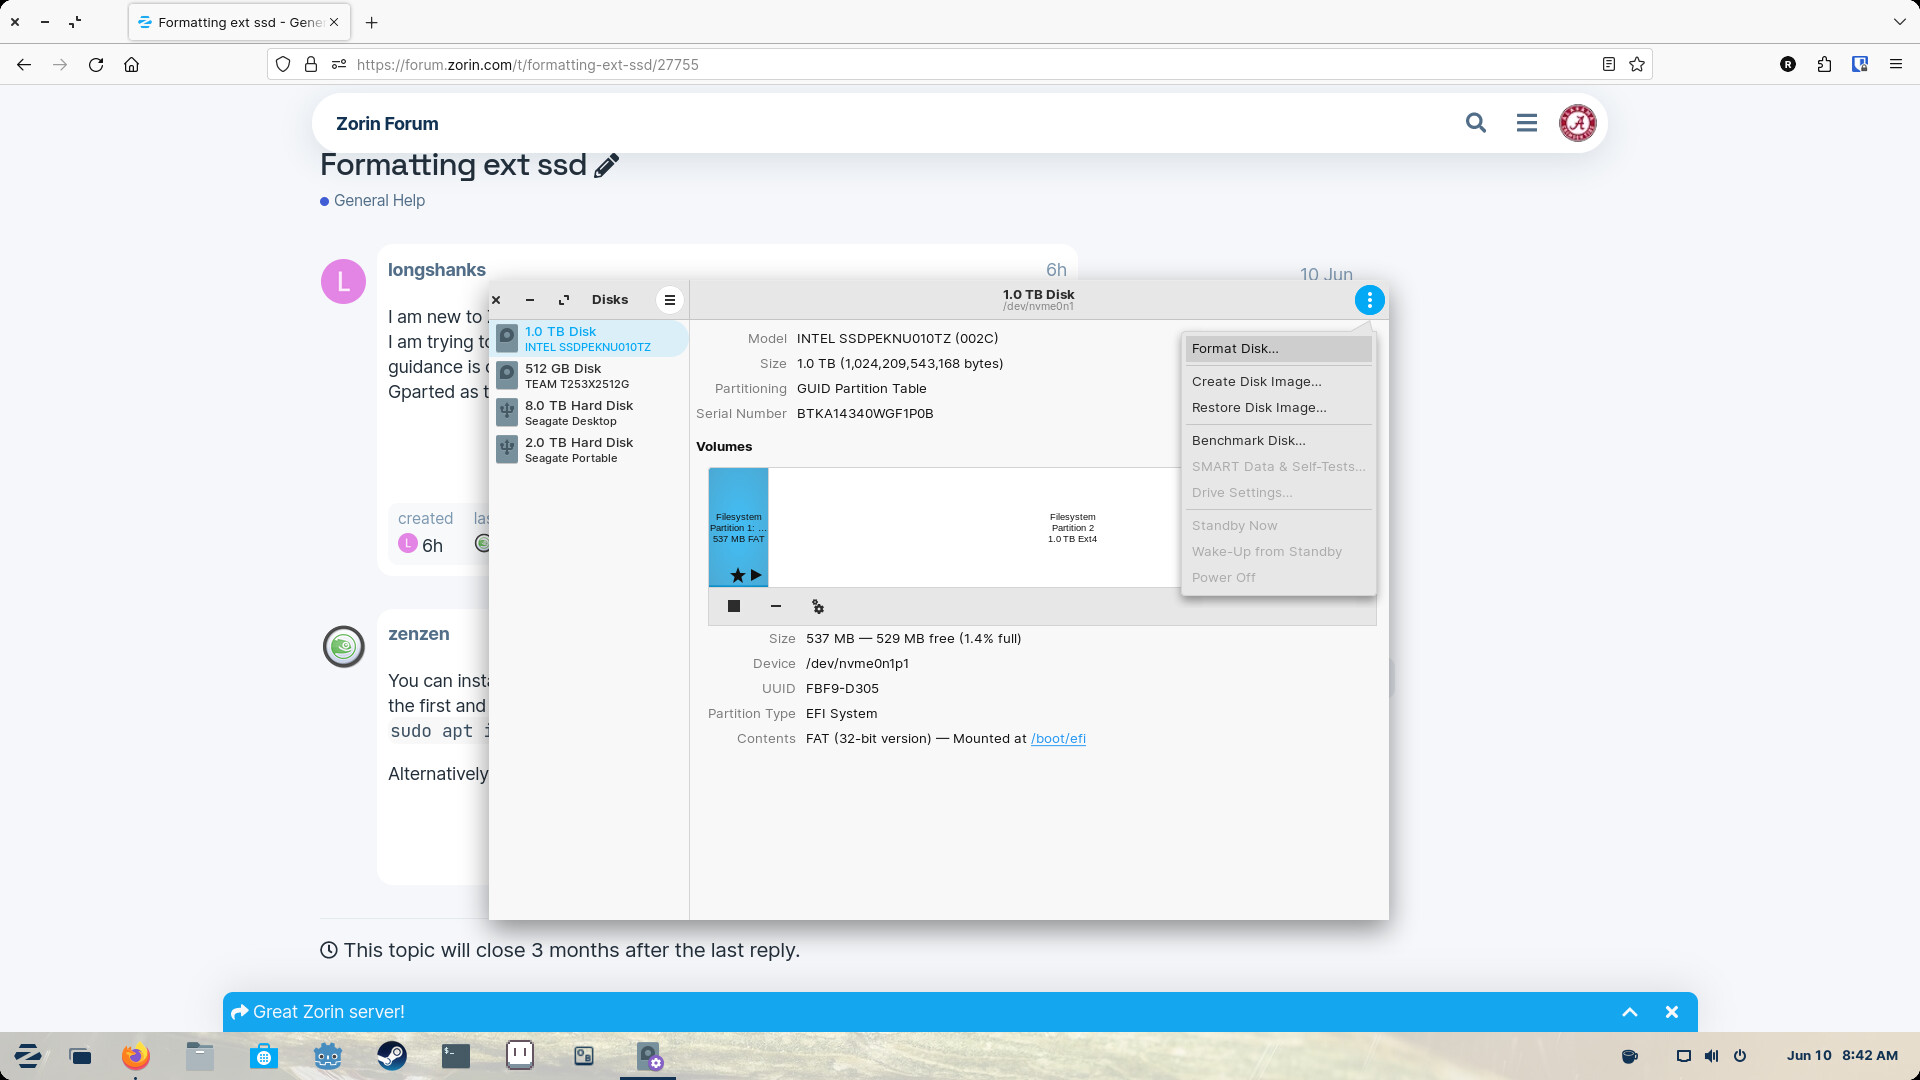Image resolution: width=1920 pixels, height=1080 pixels.
Task: Open forum search magnifier
Action: 1476,123
